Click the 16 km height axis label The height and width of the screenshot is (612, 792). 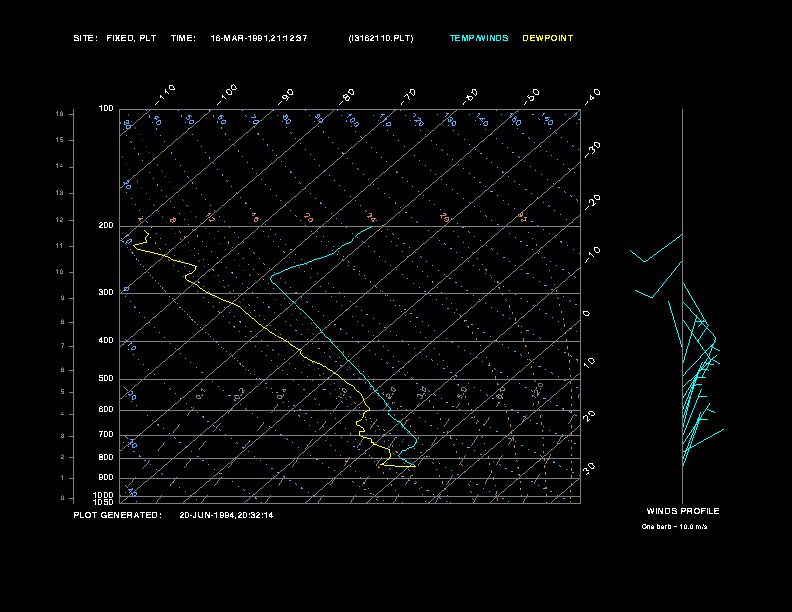click(60, 114)
